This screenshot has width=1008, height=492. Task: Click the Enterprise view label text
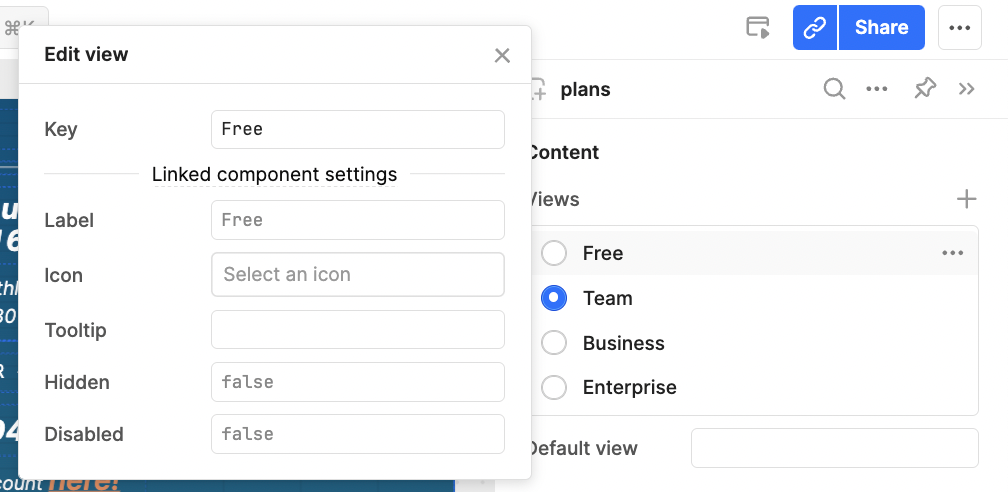(629, 388)
